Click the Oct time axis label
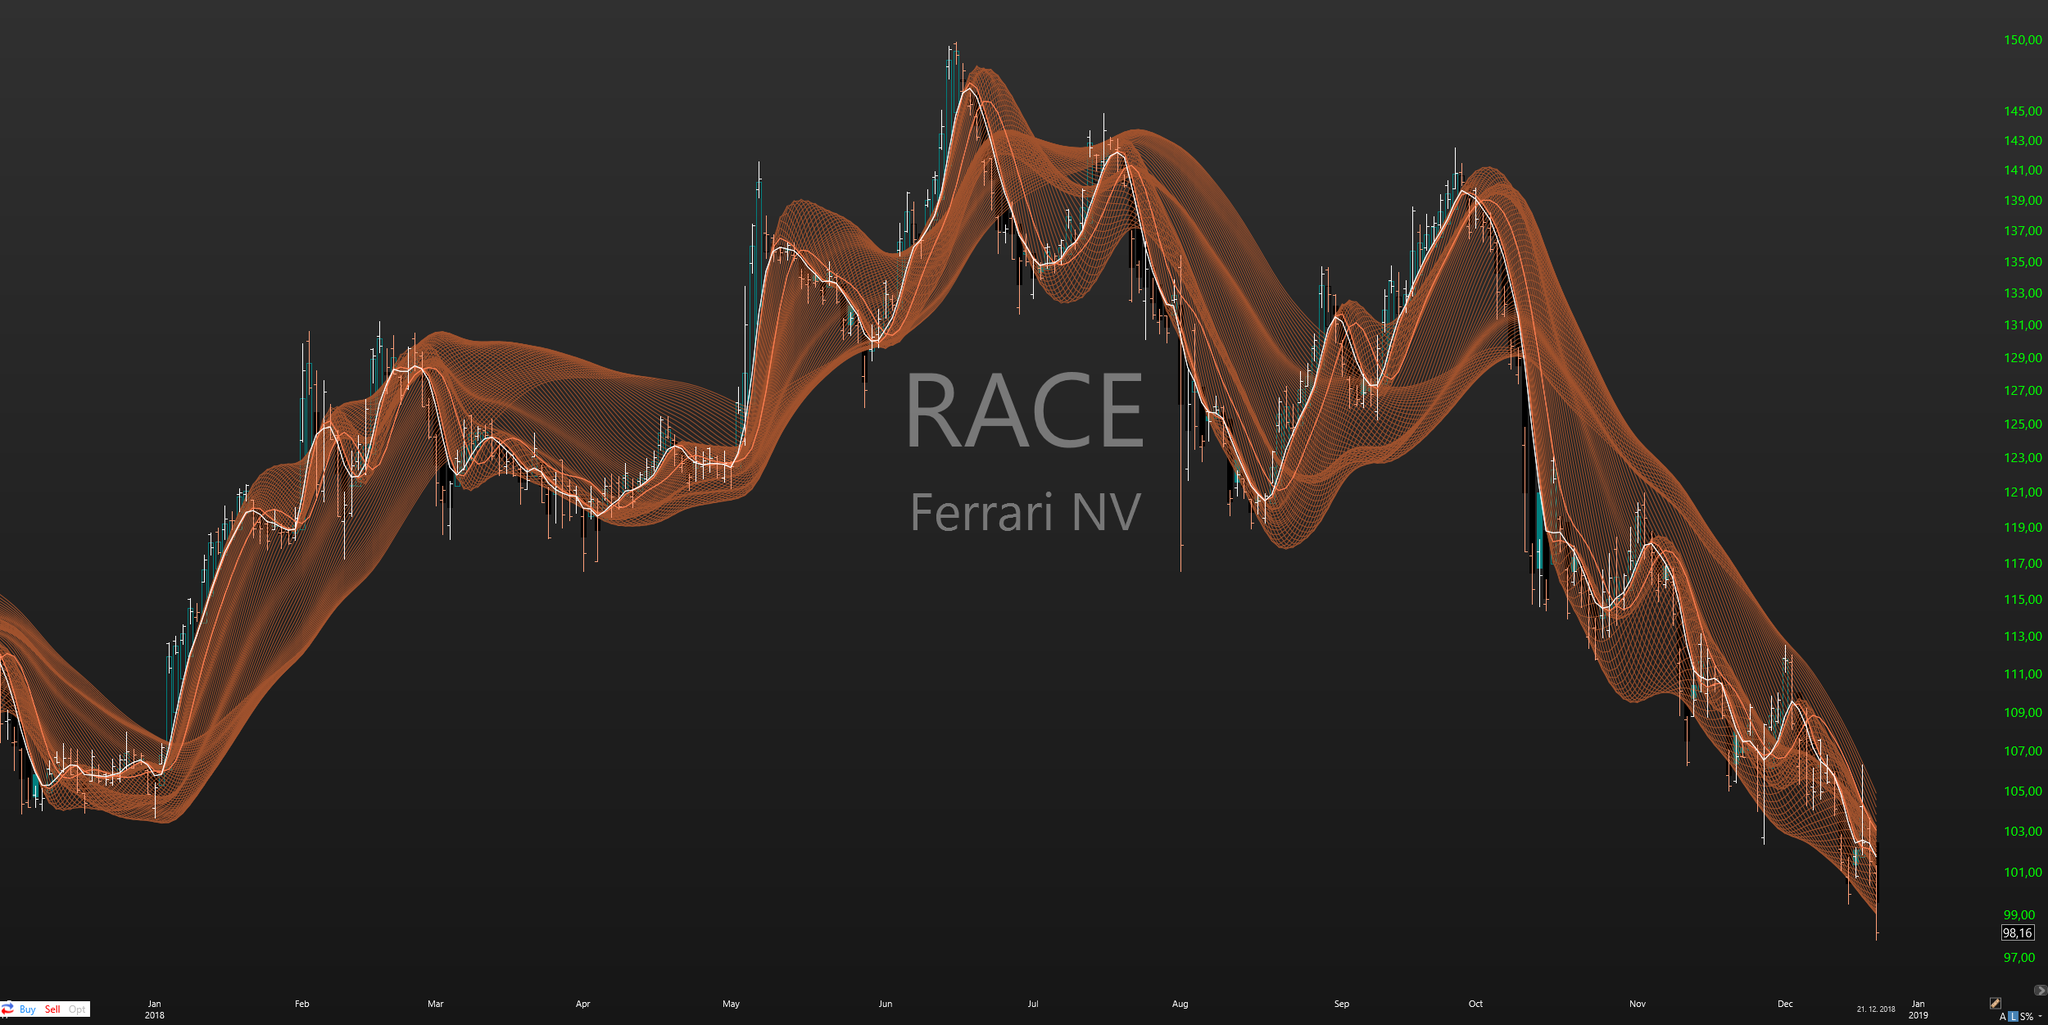 1475,1004
